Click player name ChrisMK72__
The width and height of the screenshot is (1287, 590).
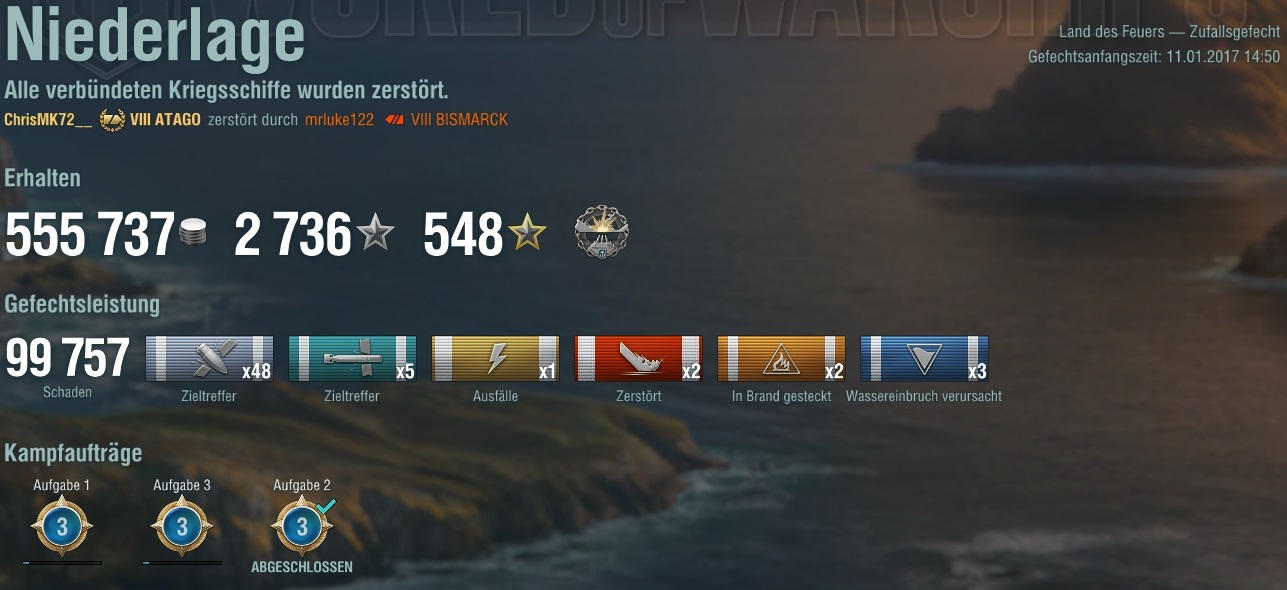point(48,120)
